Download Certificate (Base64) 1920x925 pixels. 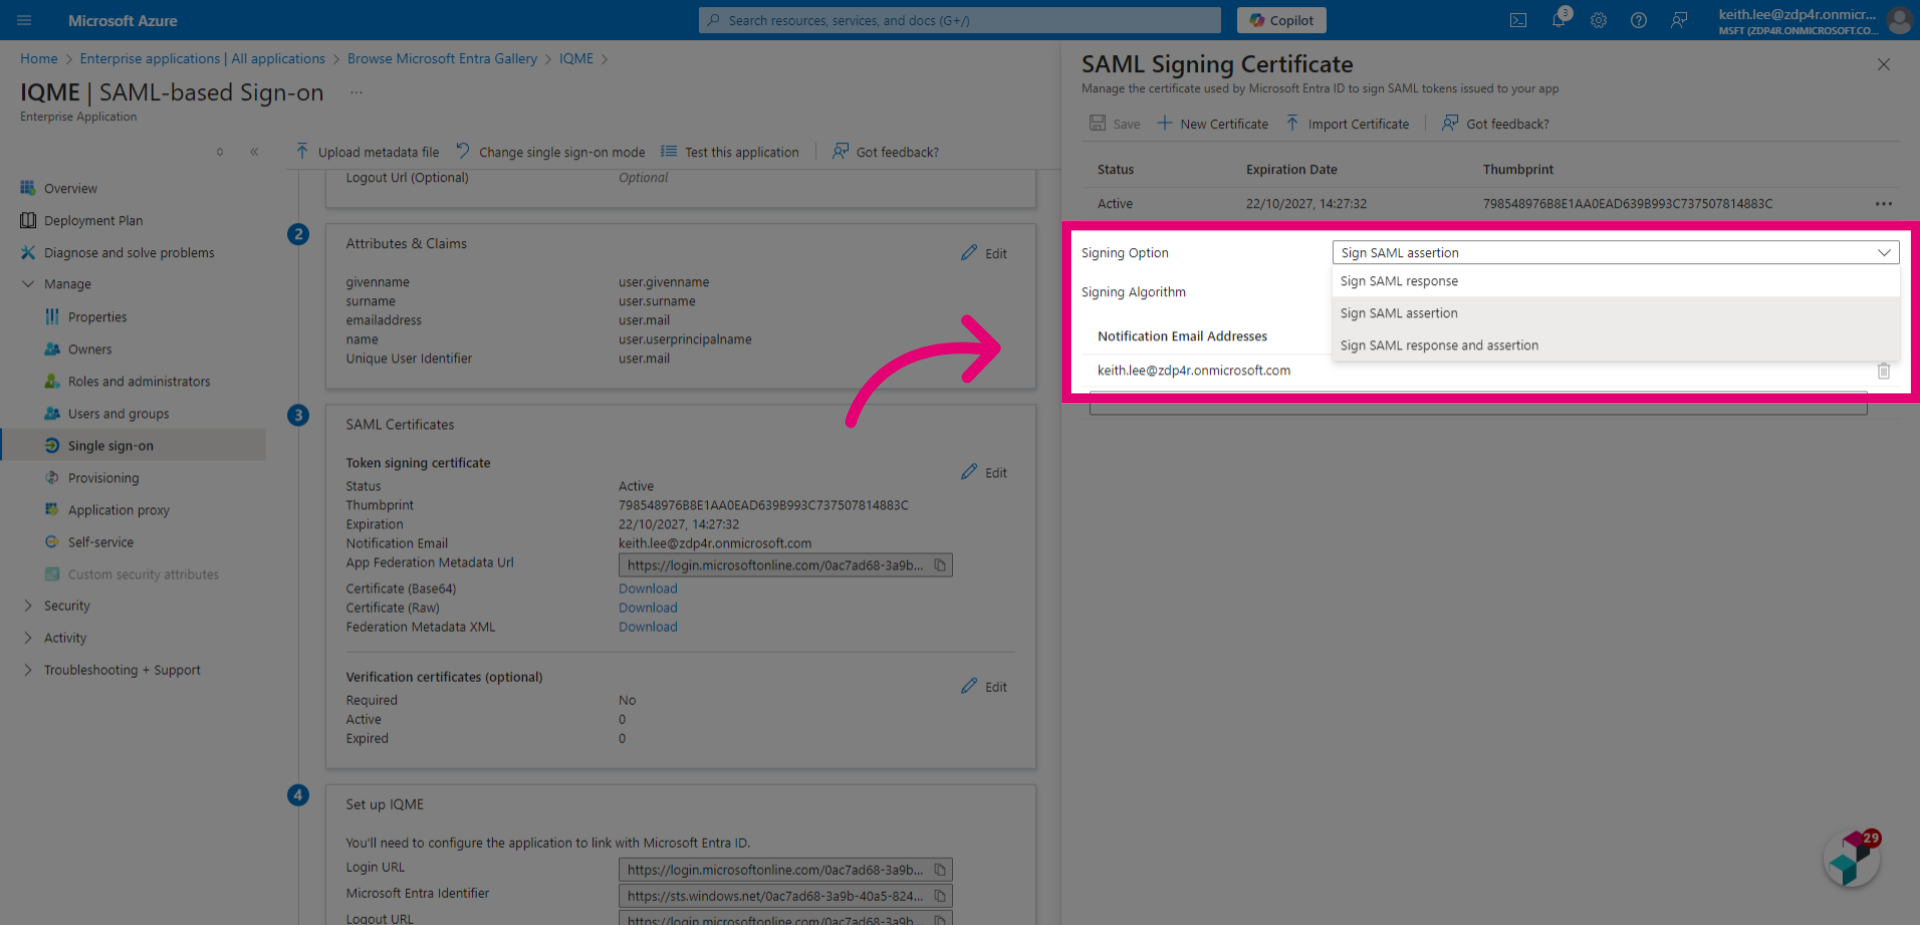pos(648,589)
